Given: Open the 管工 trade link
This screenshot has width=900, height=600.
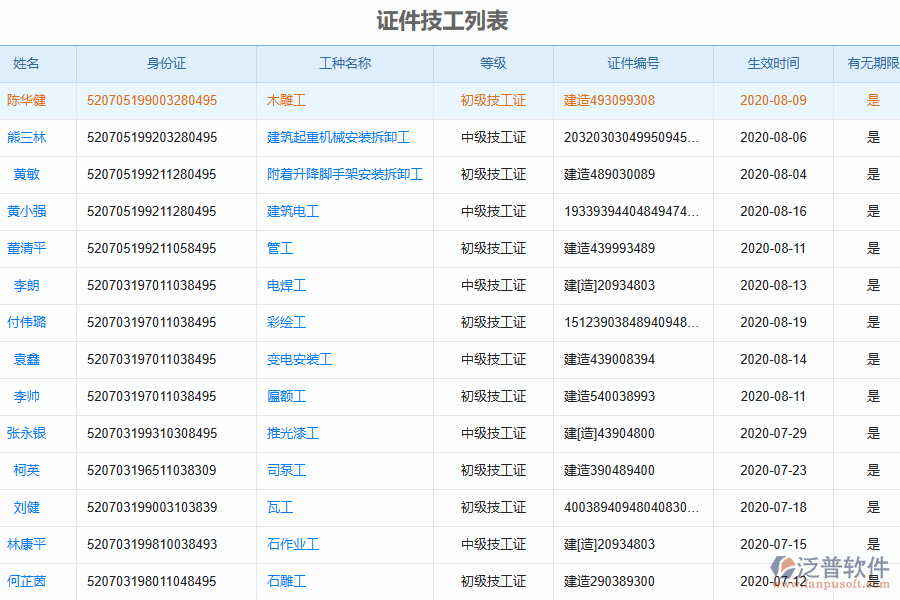Looking at the screenshot, I should [x=277, y=248].
